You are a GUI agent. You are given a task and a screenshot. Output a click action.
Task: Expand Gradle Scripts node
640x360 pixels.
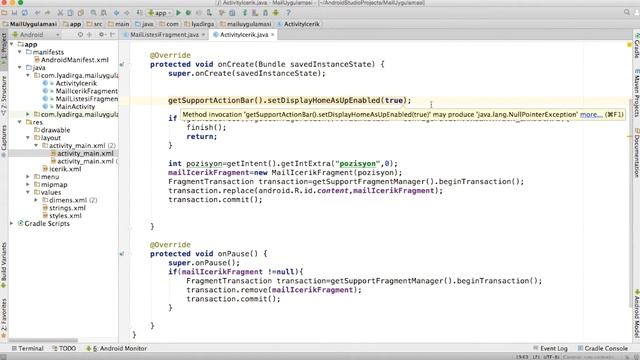(12, 223)
